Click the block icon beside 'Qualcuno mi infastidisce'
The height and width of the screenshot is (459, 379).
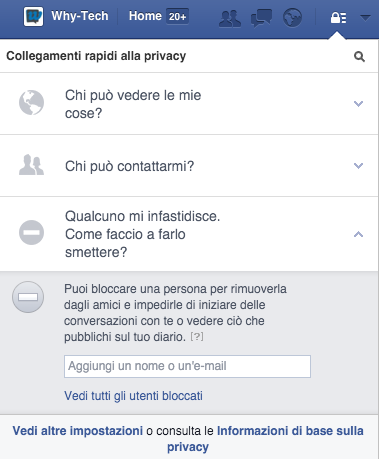pos(31,232)
